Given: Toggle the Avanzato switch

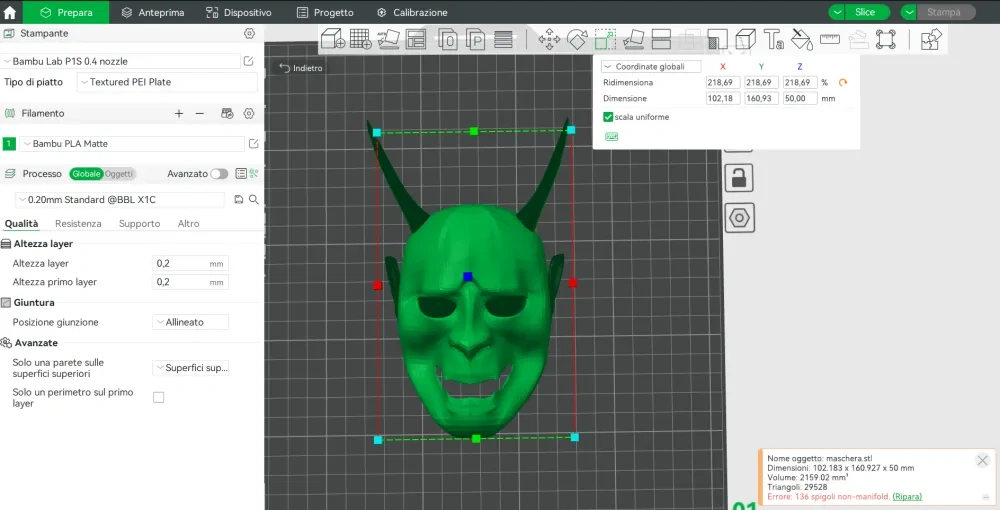Looking at the screenshot, I should [x=219, y=173].
